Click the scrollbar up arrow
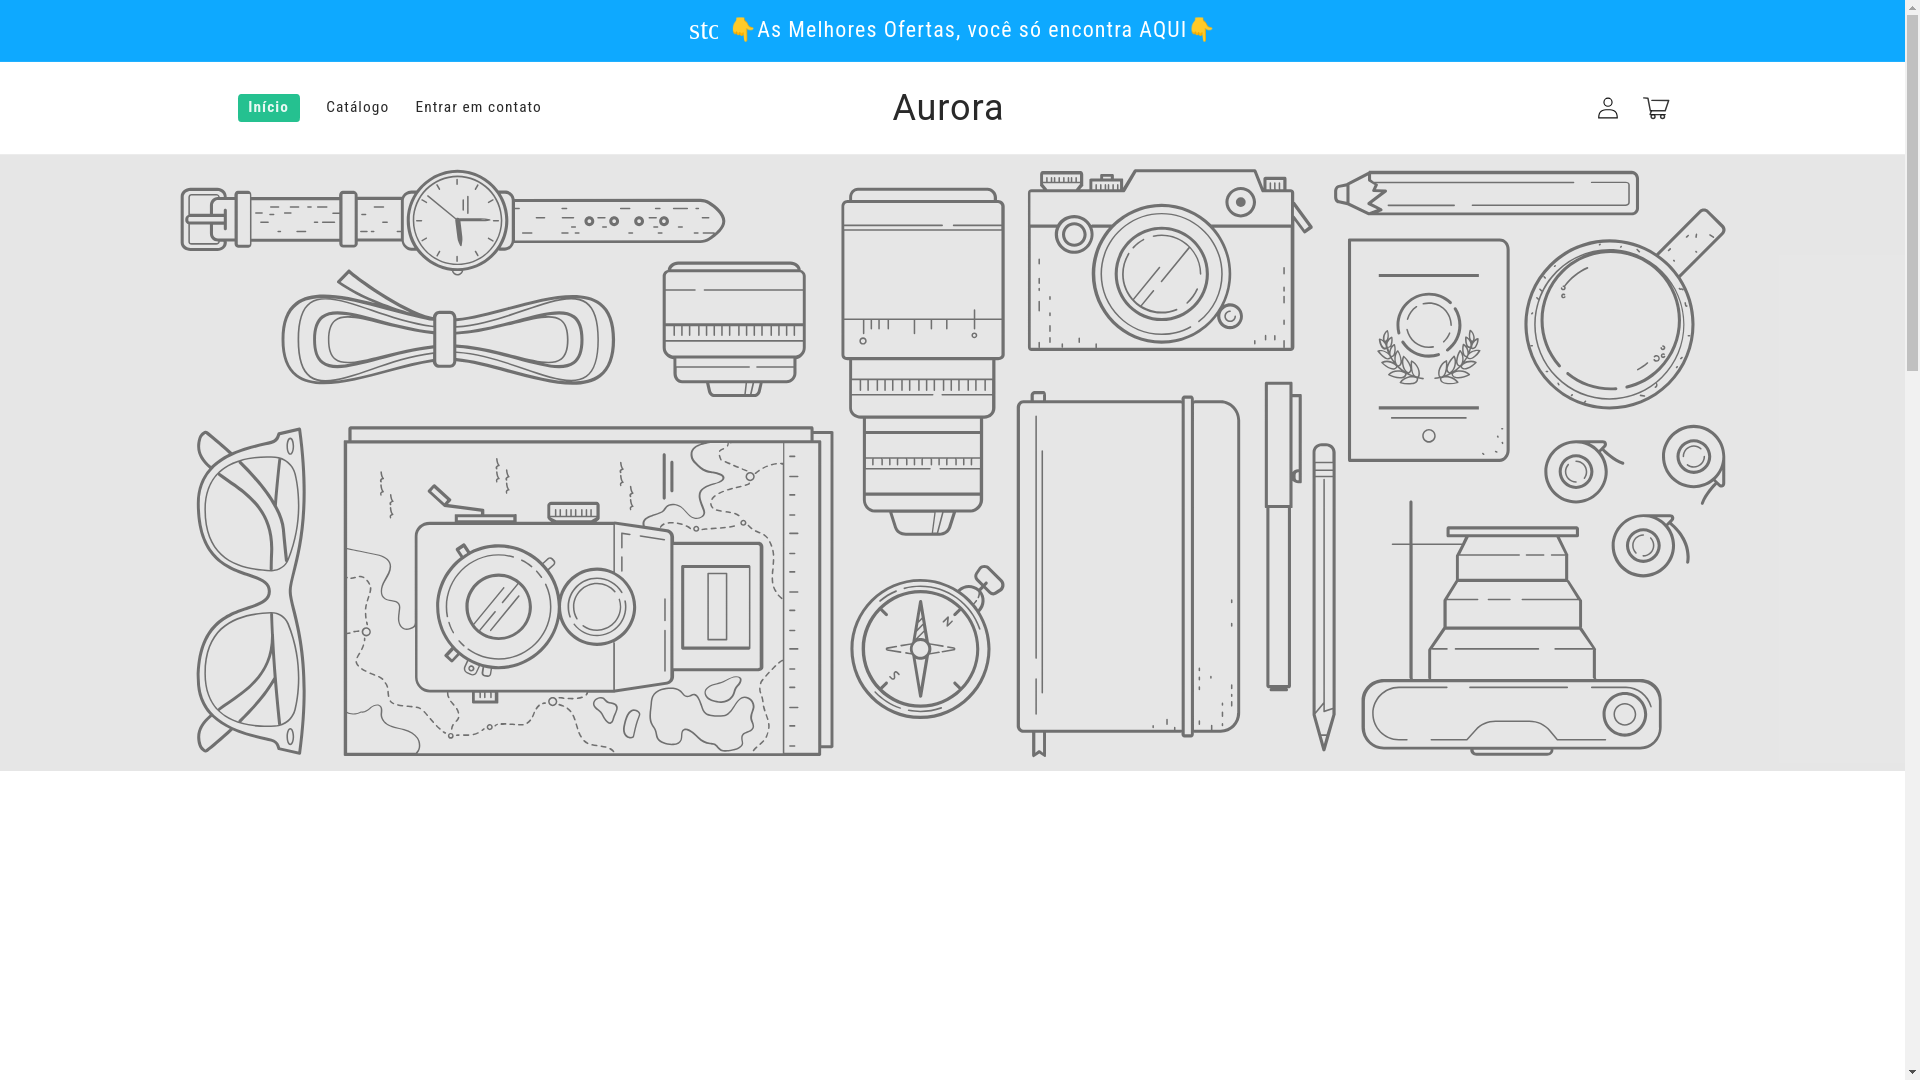This screenshot has width=1920, height=1080. [x=1912, y=7]
